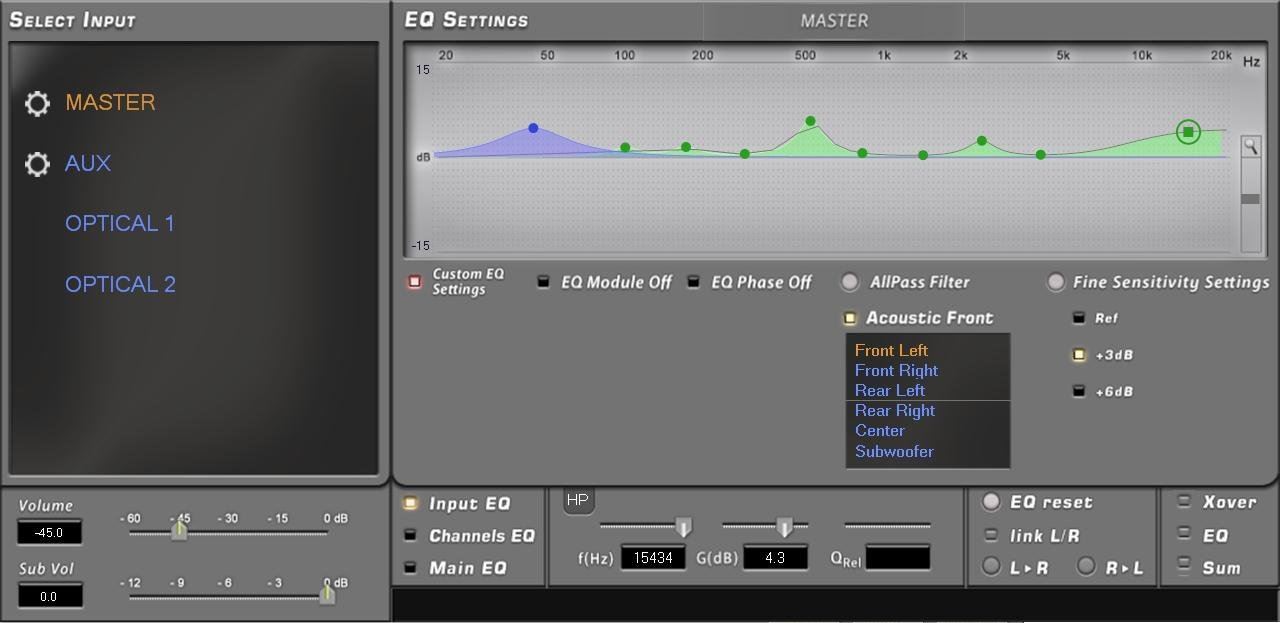1280x623 pixels.
Task: Choose Subwoofer in the channel list
Action: tap(894, 451)
